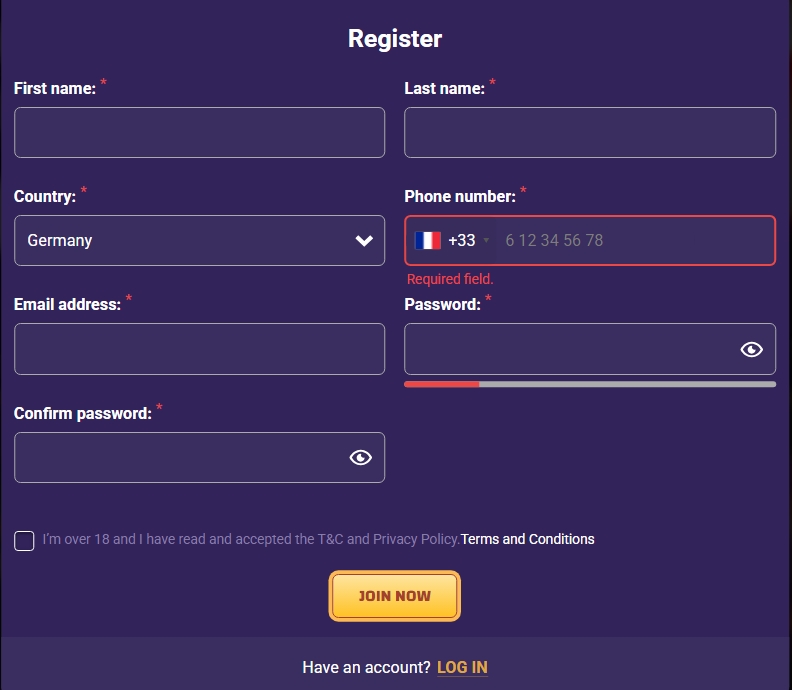Screen dimensions: 792x690
Task: Click the French flag icon
Action: (428, 241)
